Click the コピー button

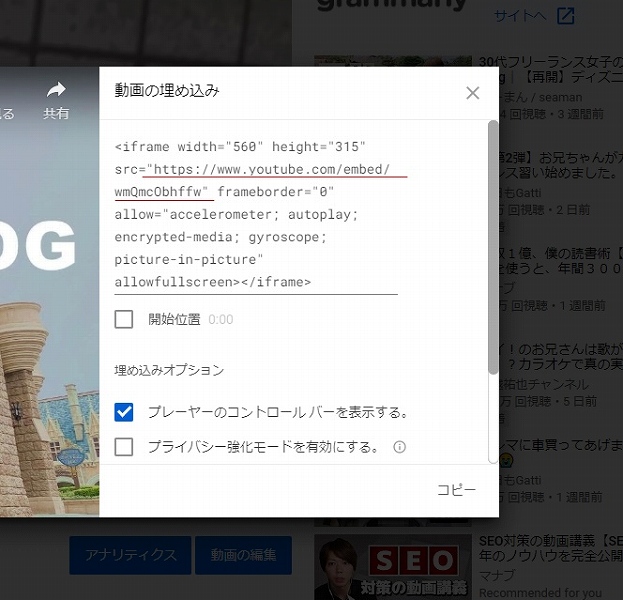pyautogui.click(x=456, y=490)
